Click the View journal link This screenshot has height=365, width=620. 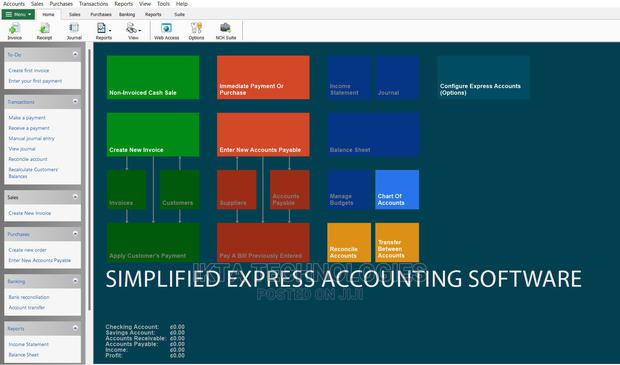pos(22,149)
